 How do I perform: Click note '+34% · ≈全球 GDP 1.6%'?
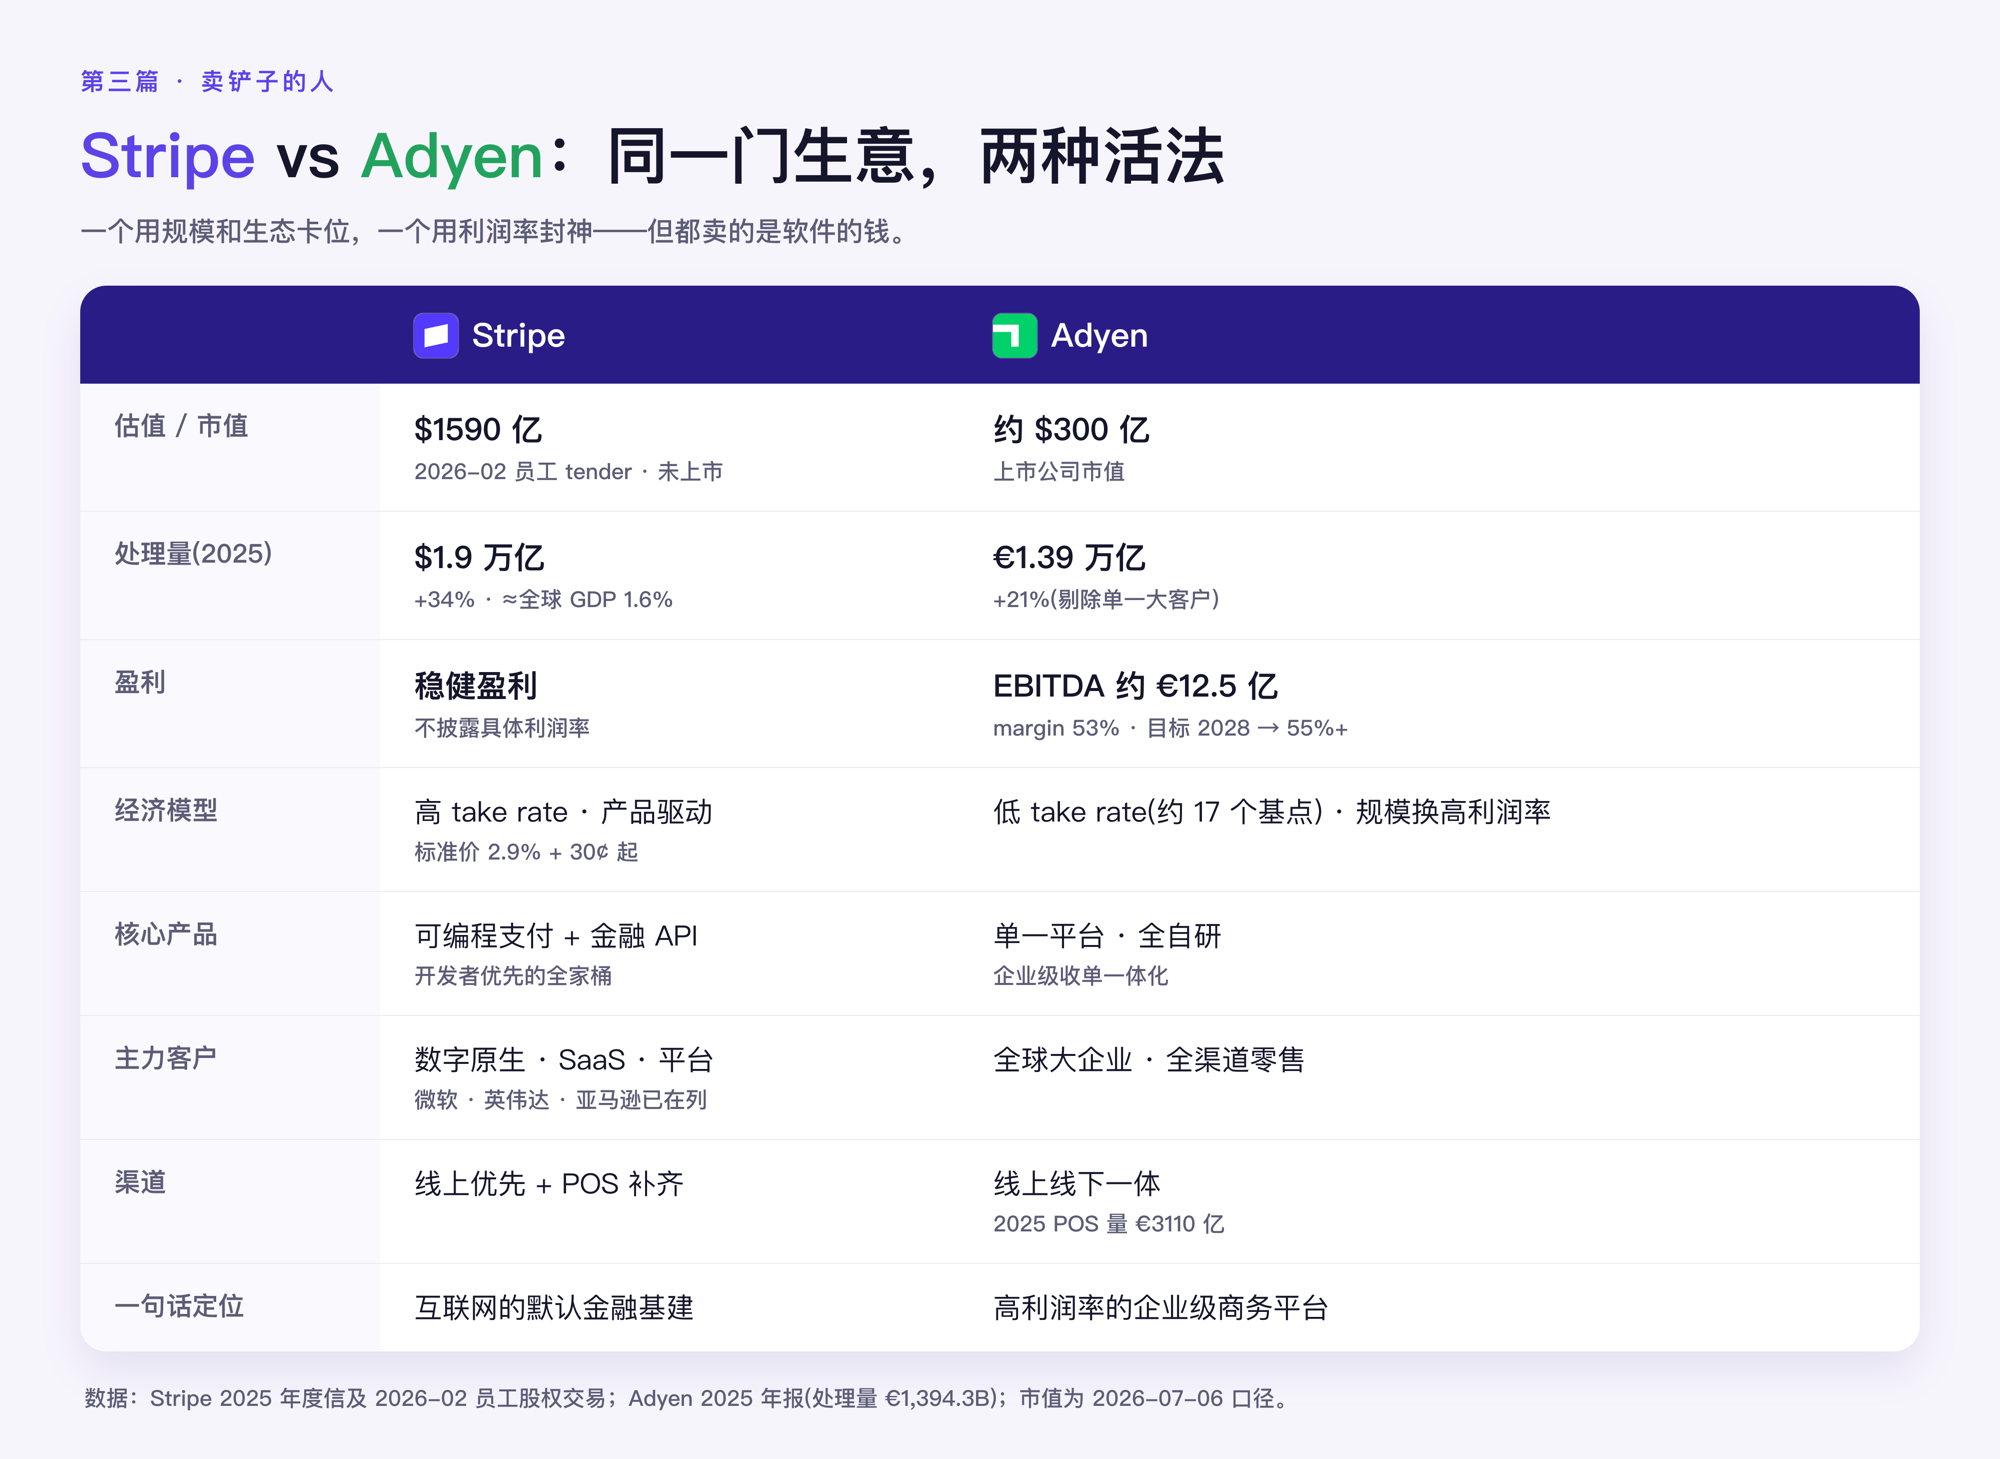click(543, 599)
